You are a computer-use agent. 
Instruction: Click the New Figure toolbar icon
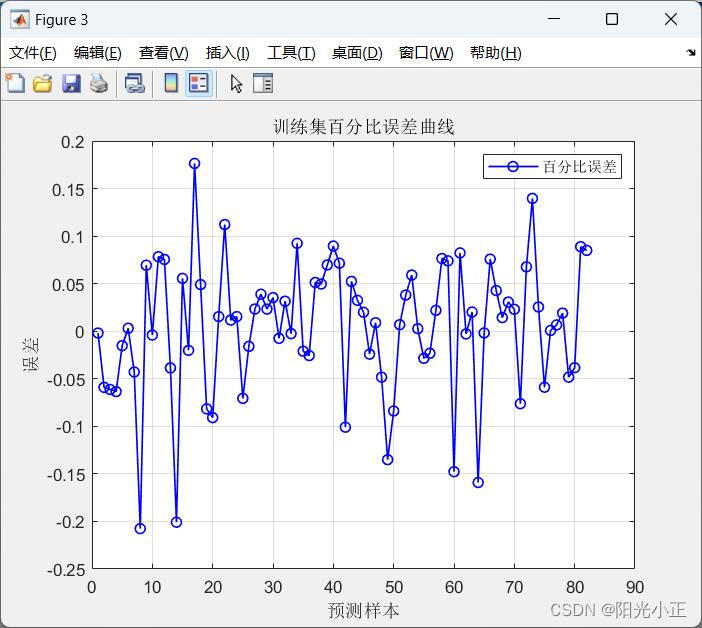(x=16, y=83)
